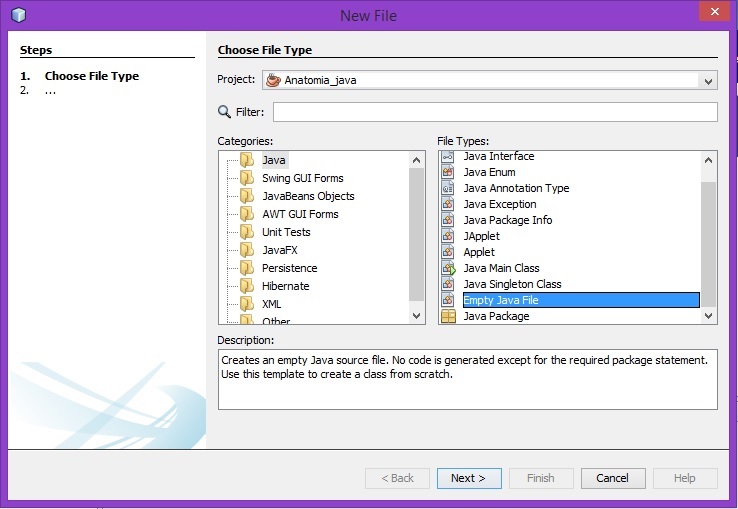
Task: Select the Java Package icon
Action: pyautogui.click(x=448, y=316)
